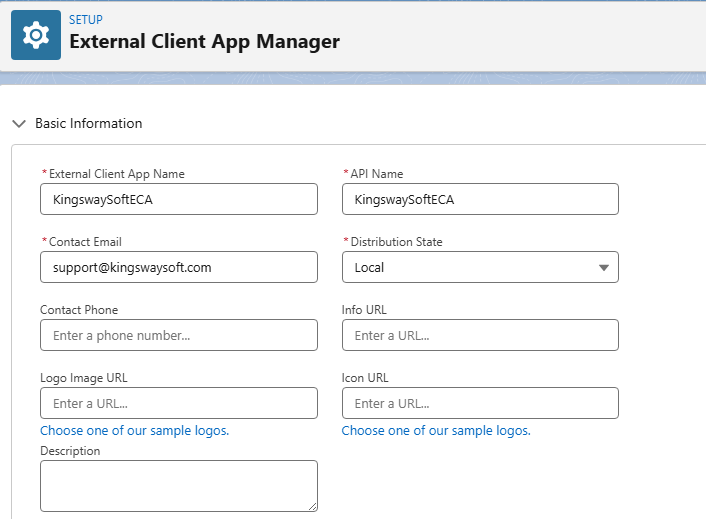This screenshot has width=706, height=519.
Task: Grab the Description box resize handle
Action: click(x=312, y=506)
